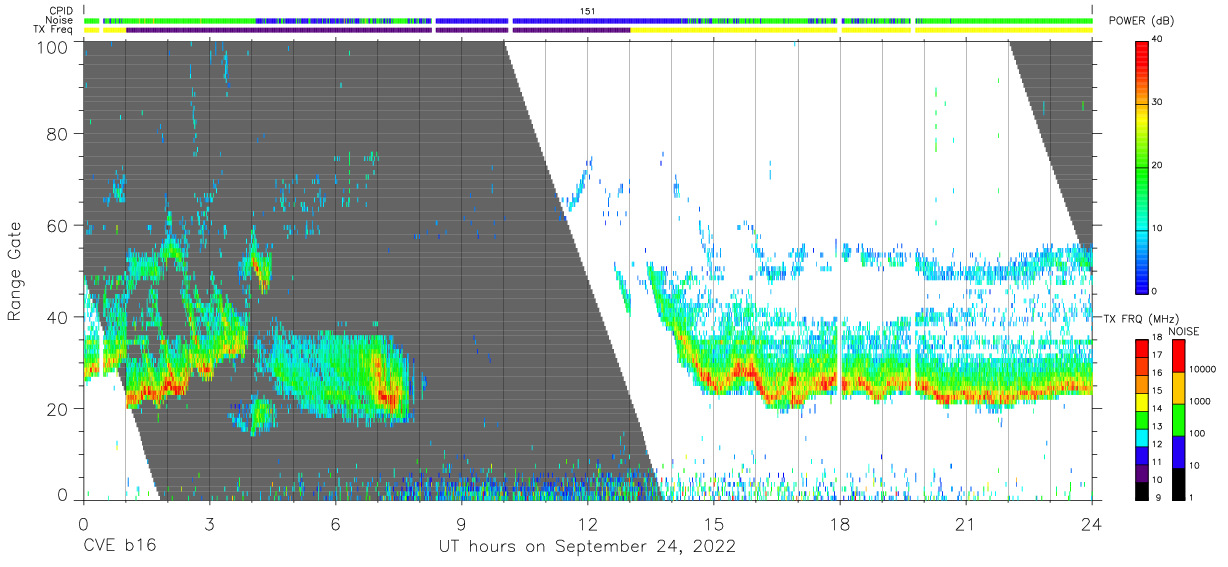The width and height of the screenshot is (1228, 567).
Task: Click the 12 tick on the UT hours axis
Action: 587,523
